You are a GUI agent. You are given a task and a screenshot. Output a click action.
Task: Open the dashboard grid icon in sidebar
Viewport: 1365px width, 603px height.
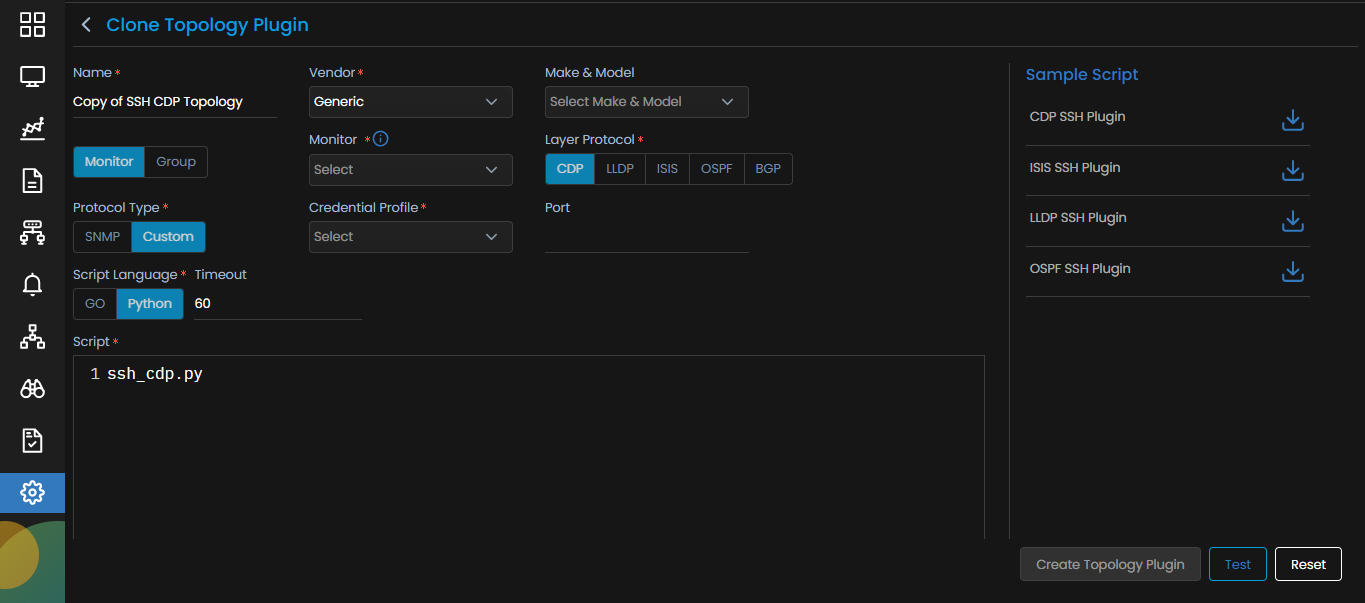[x=32, y=25]
